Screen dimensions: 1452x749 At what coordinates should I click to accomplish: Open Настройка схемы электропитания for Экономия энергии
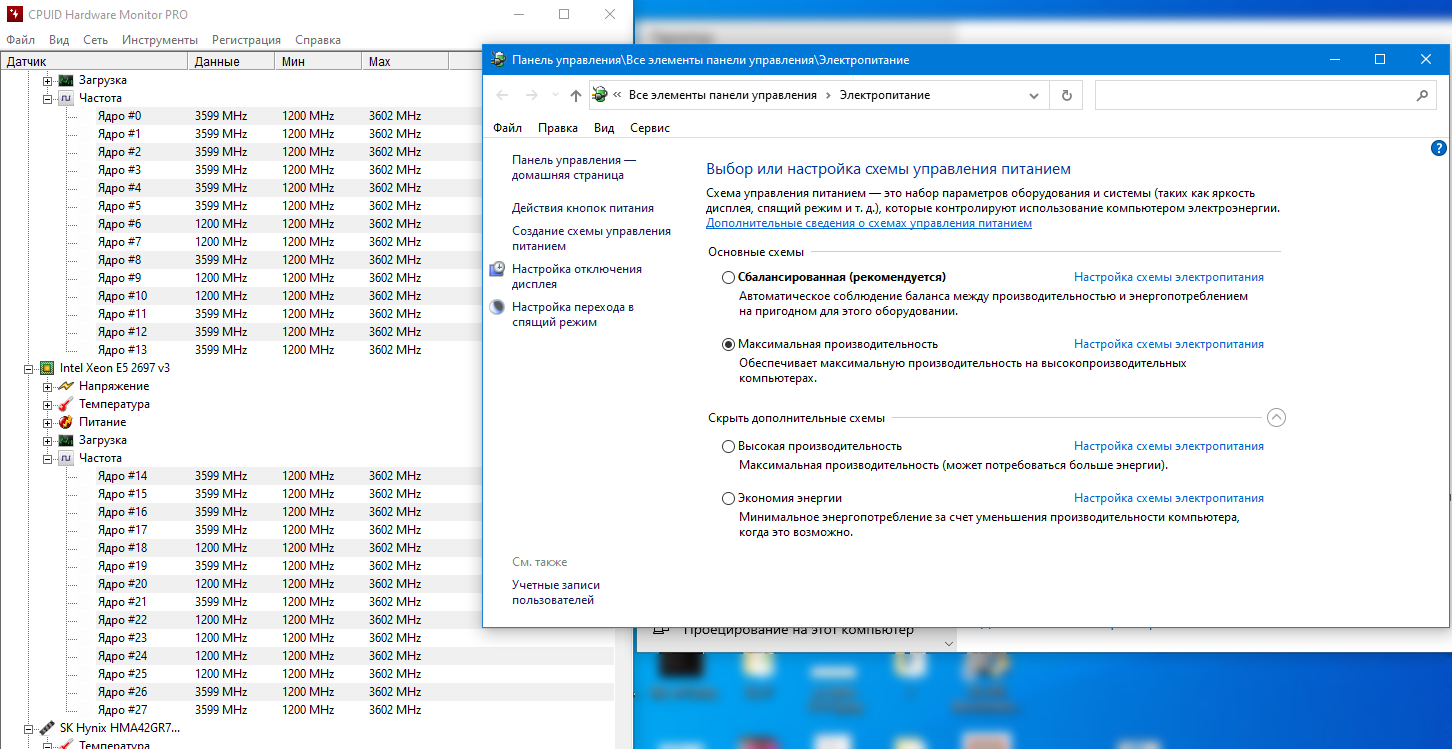tap(1169, 498)
